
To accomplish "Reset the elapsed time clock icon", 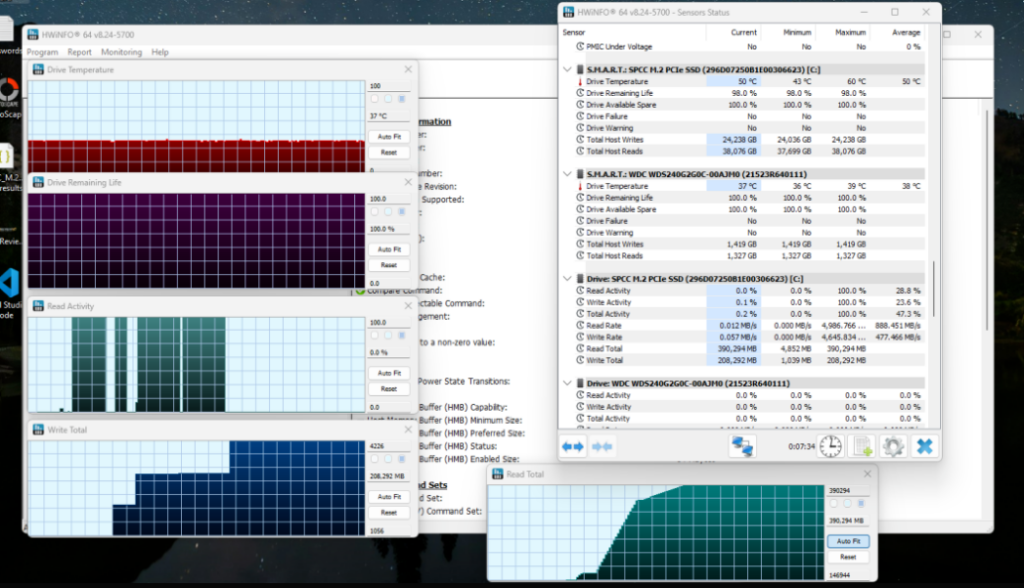I will coord(831,447).
